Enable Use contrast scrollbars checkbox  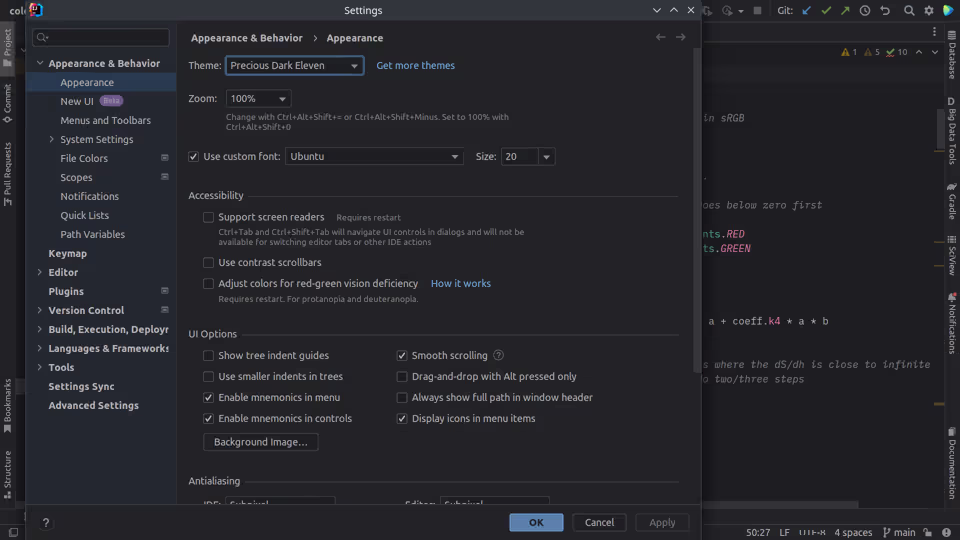208,263
